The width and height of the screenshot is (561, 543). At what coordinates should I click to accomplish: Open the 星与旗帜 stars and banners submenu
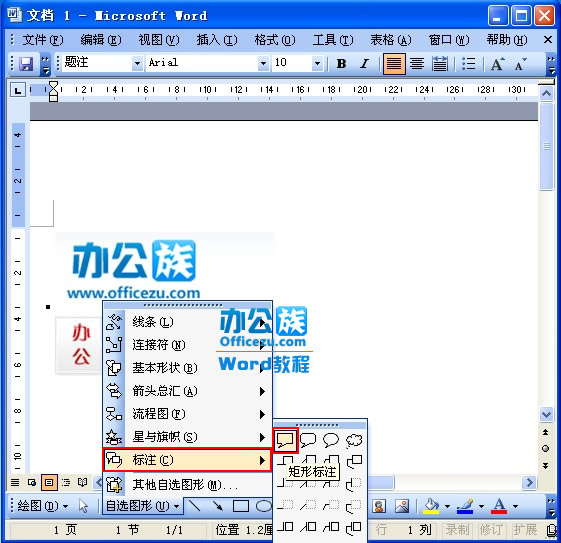tap(187, 437)
